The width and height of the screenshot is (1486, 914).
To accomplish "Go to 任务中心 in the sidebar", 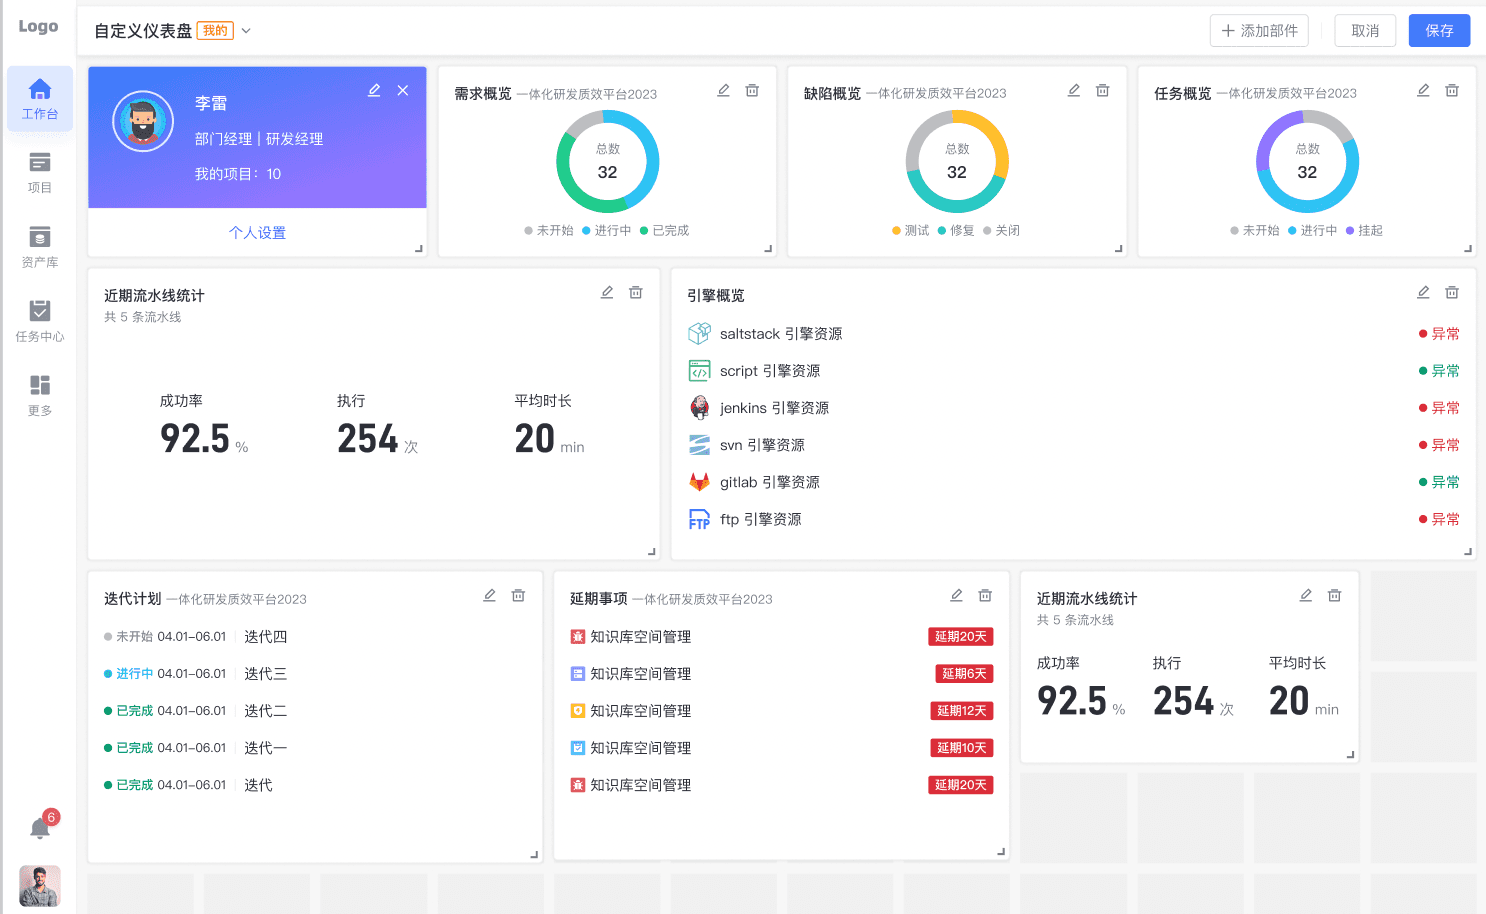I will [x=40, y=320].
